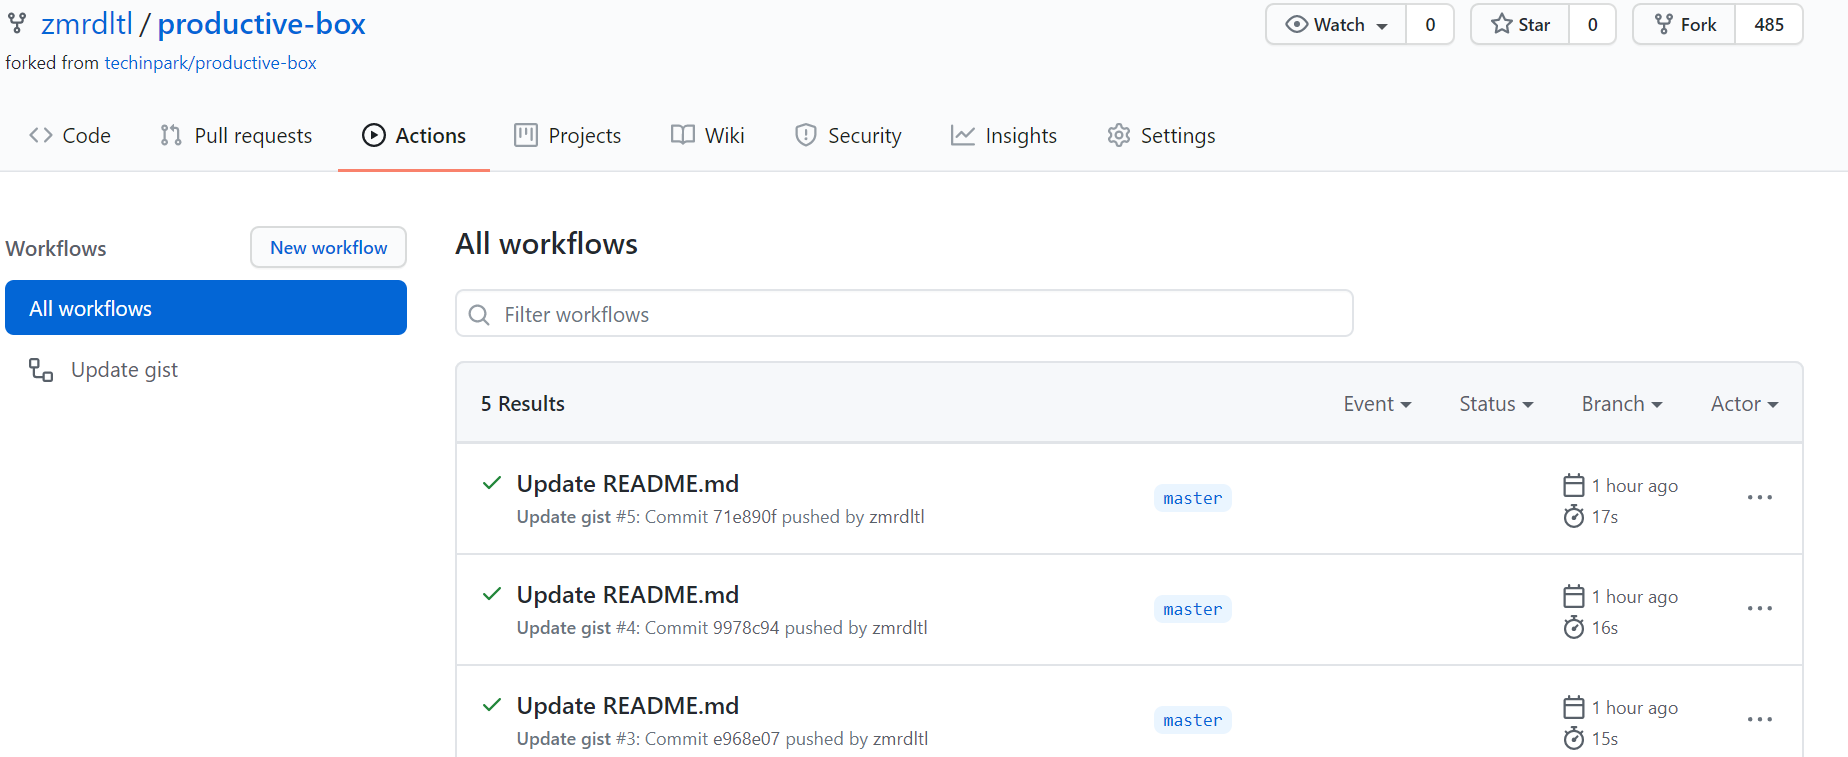View the star count next to Star
The width and height of the screenshot is (1848, 757).
1593,25
